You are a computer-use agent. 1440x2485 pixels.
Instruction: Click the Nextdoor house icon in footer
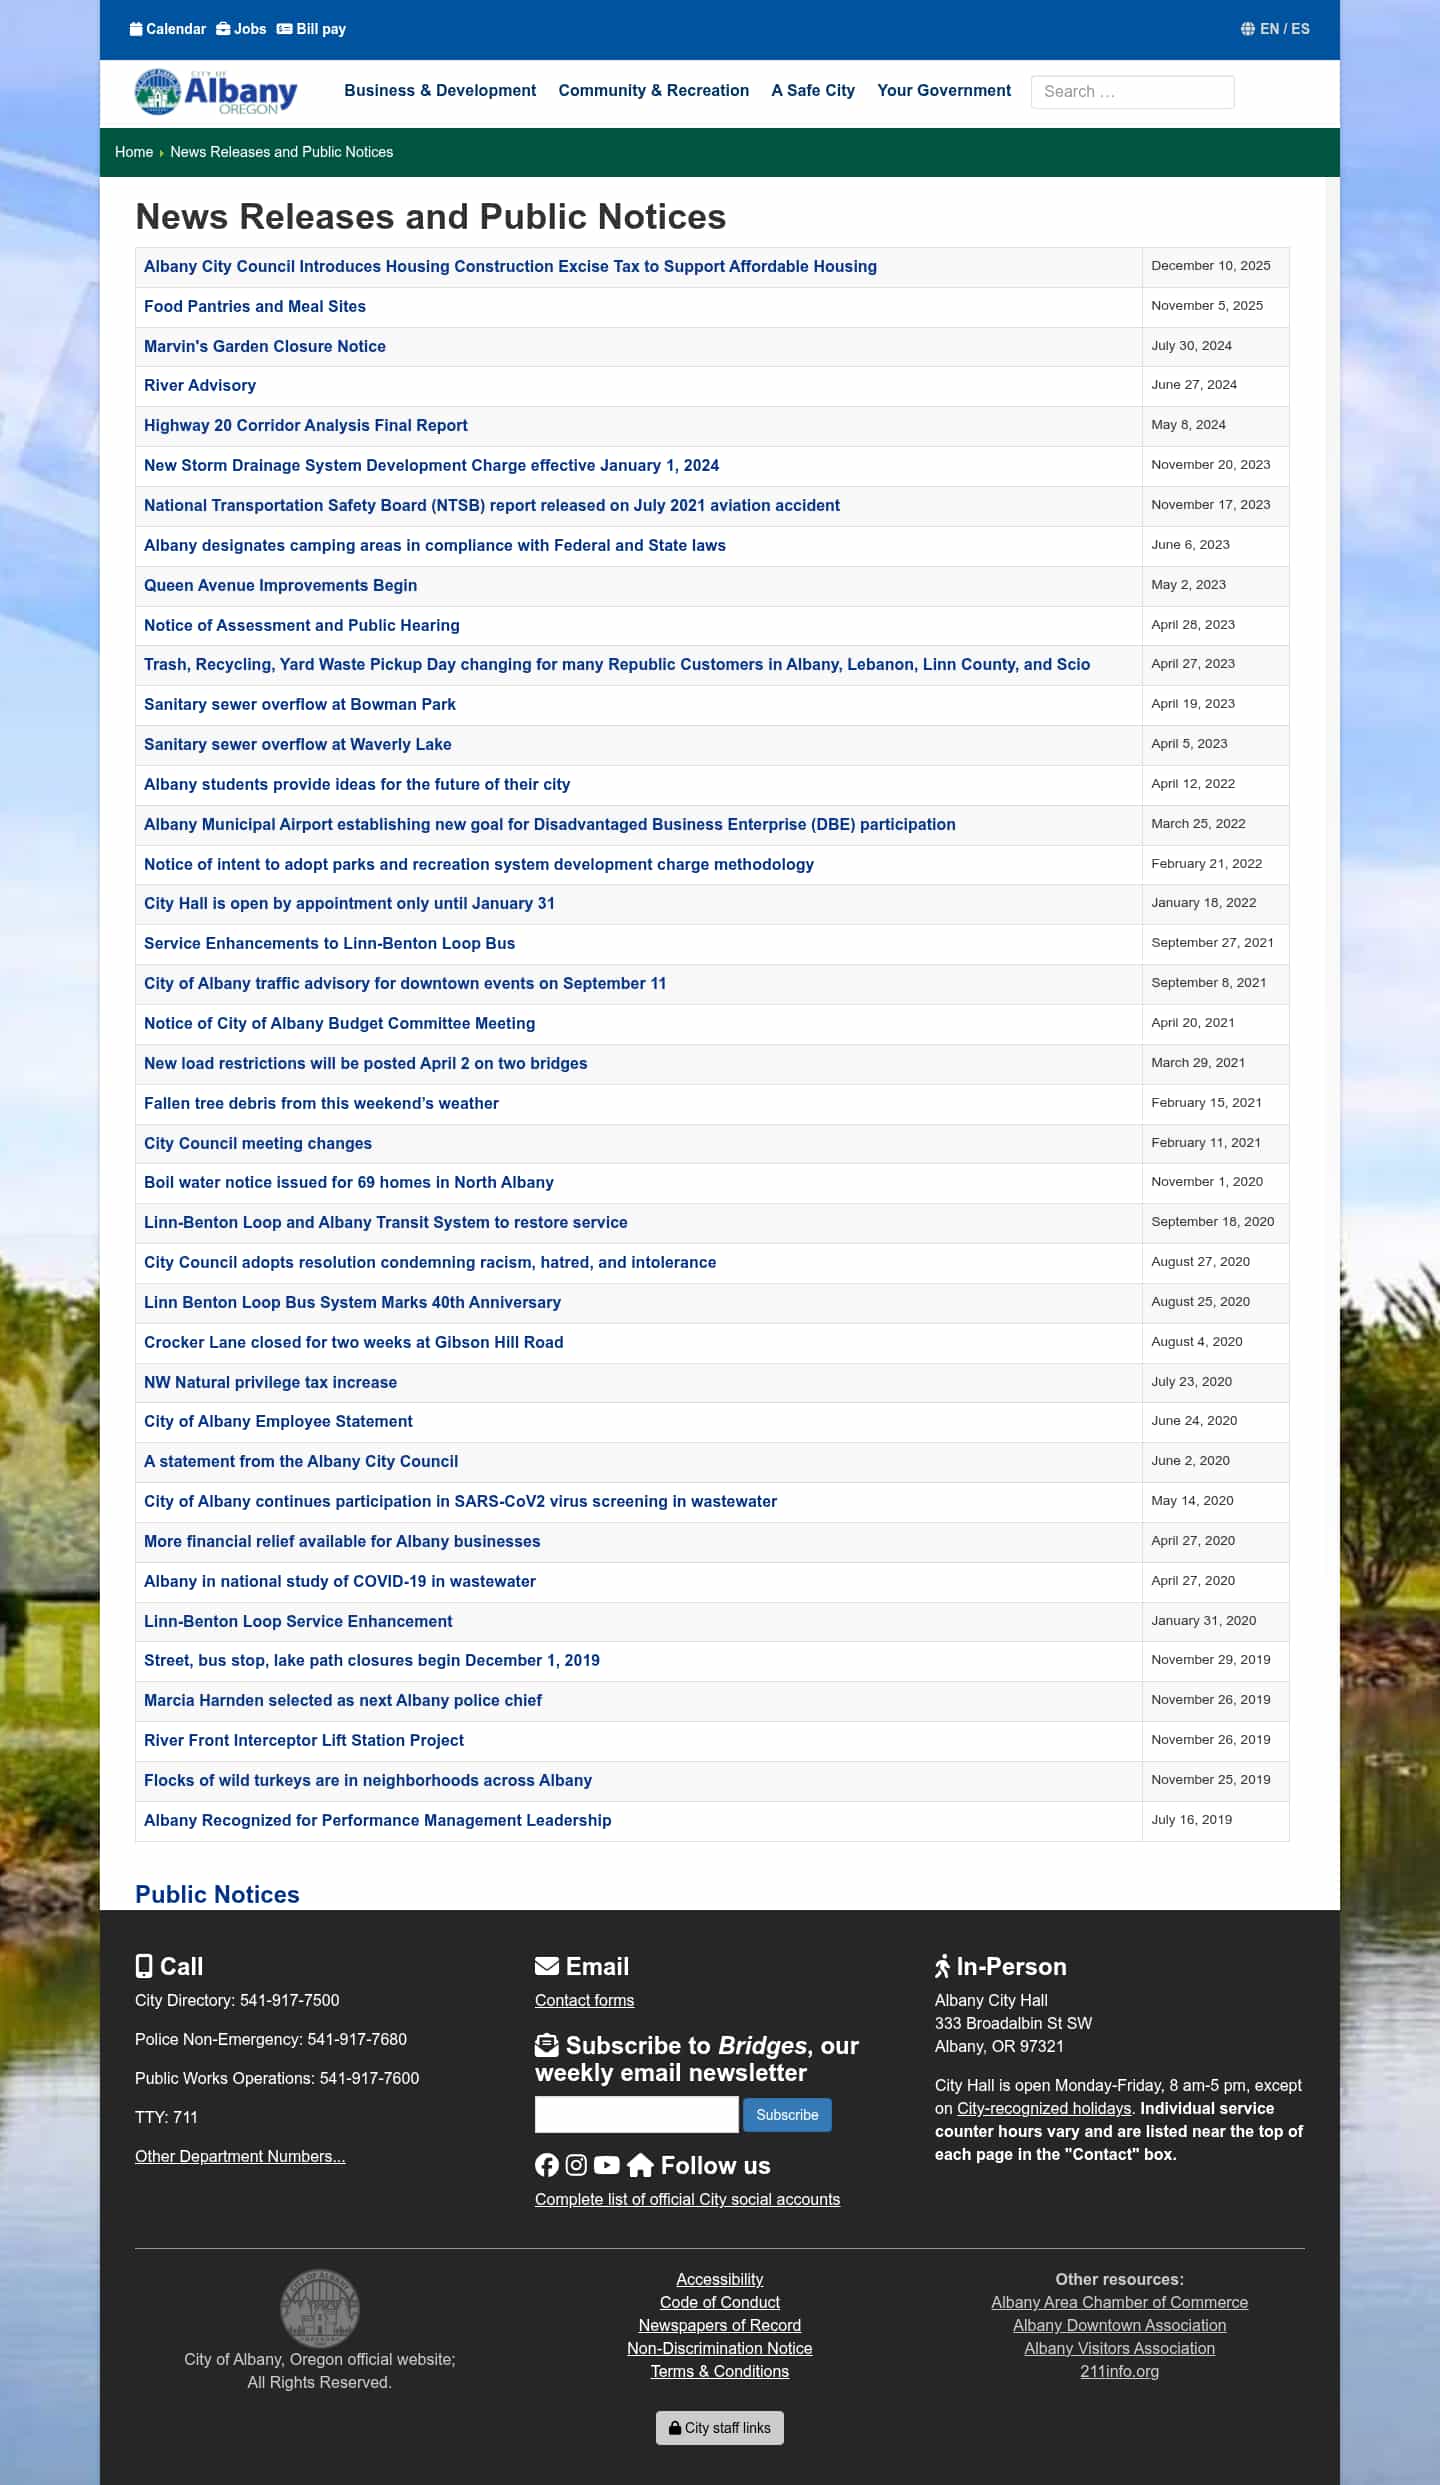click(640, 2165)
